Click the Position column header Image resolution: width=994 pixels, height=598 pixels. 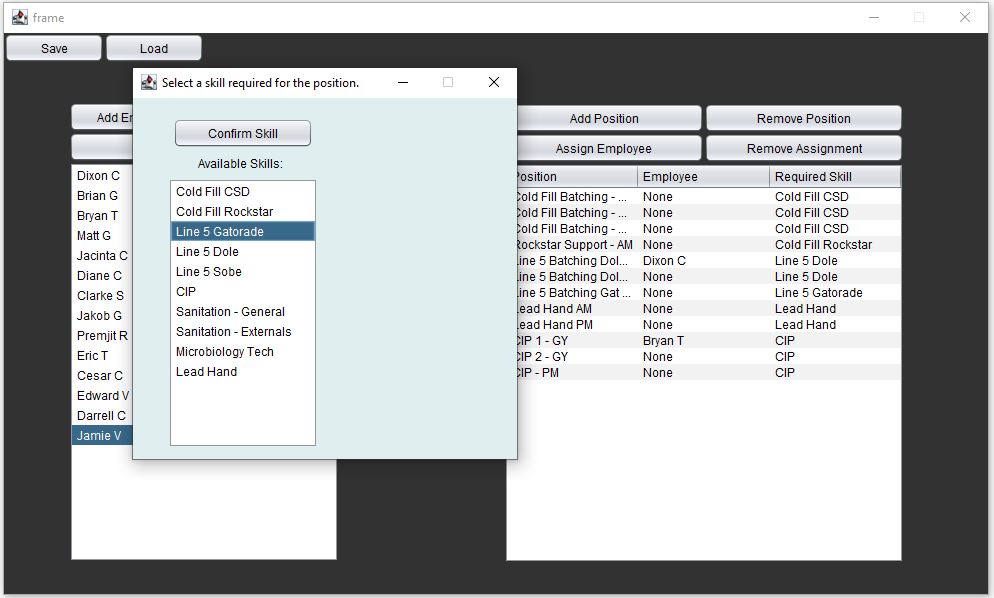(x=577, y=177)
